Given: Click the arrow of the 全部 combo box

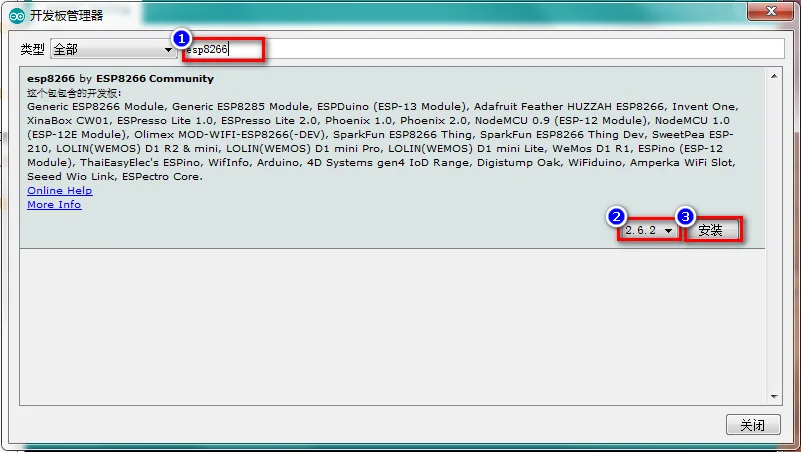Looking at the screenshot, I should click(x=168, y=50).
